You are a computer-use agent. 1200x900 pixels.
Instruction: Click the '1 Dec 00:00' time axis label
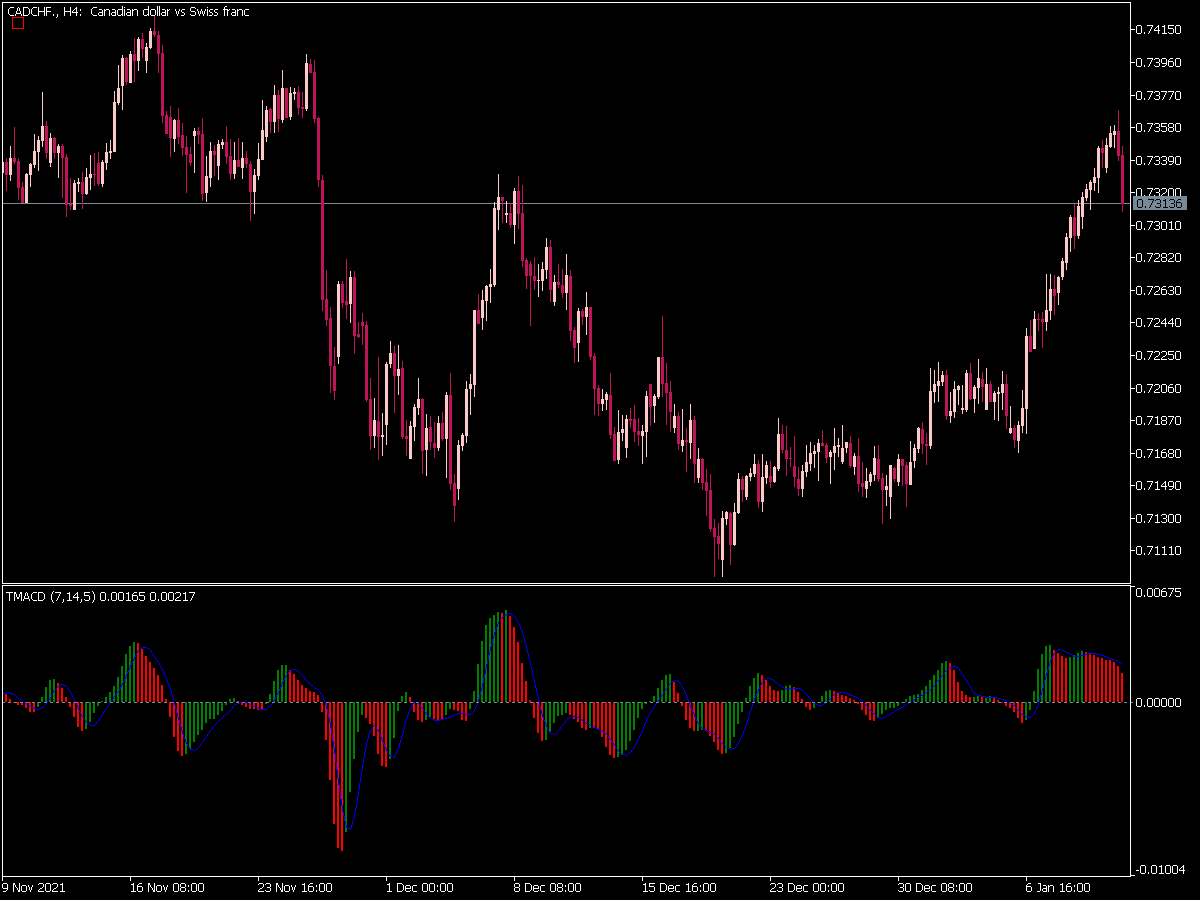coord(420,887)
